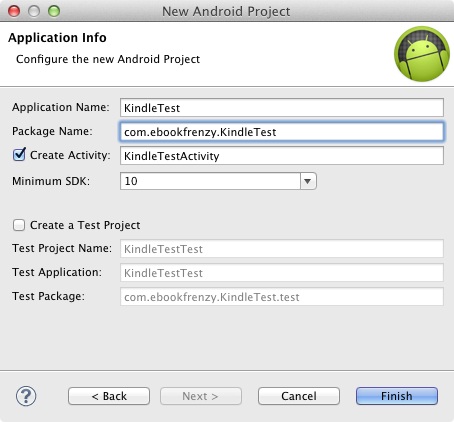The height and width of the screenshot is (422, 454).
Task: Enable Create a Test Project checkbox
Action: coord(19,225)
